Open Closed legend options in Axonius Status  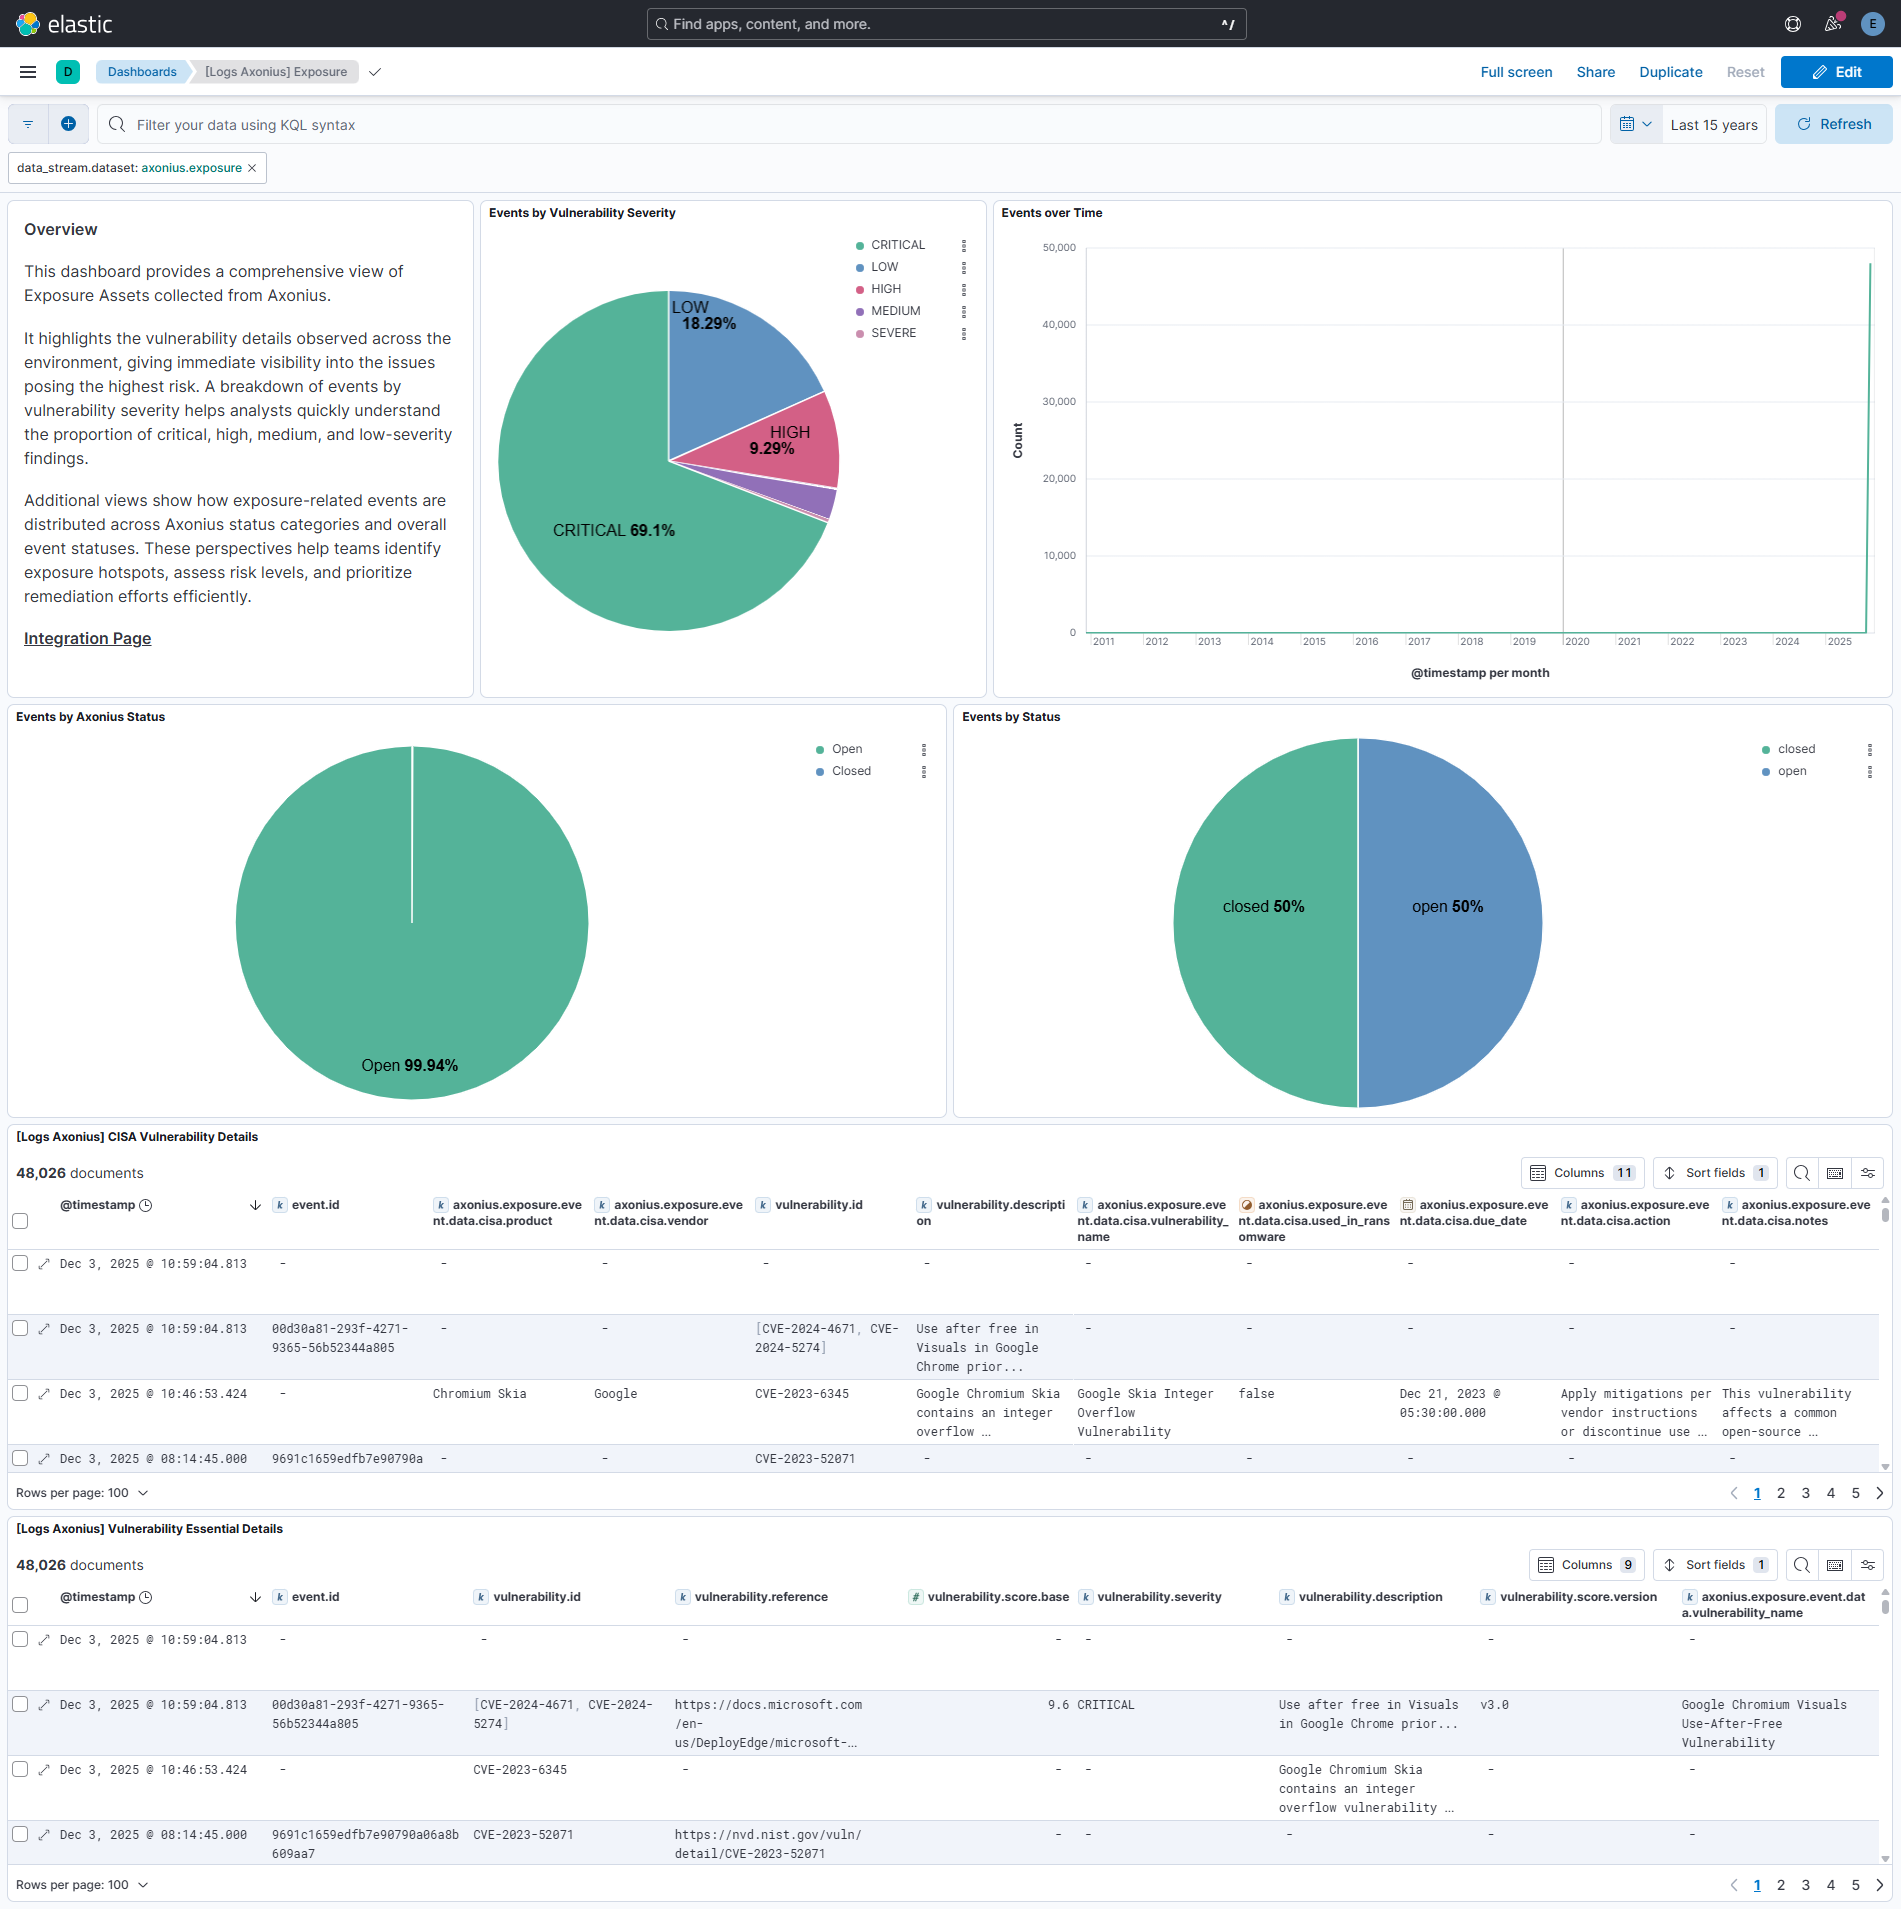(x=924, y=771)
